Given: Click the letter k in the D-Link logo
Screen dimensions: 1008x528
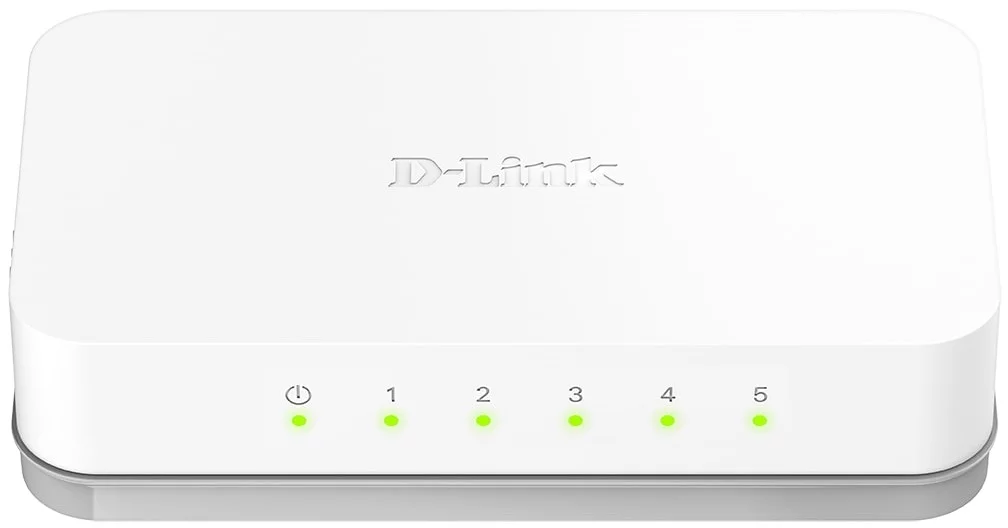Looking at the screenshot, I should tap(597, 173).
